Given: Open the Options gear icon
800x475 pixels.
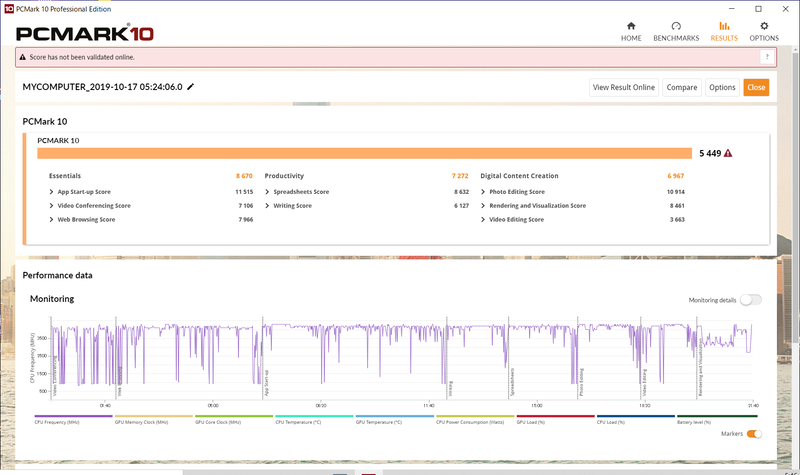Looking at the screenshot, I should pyautogui.click(x=764, y=27).
